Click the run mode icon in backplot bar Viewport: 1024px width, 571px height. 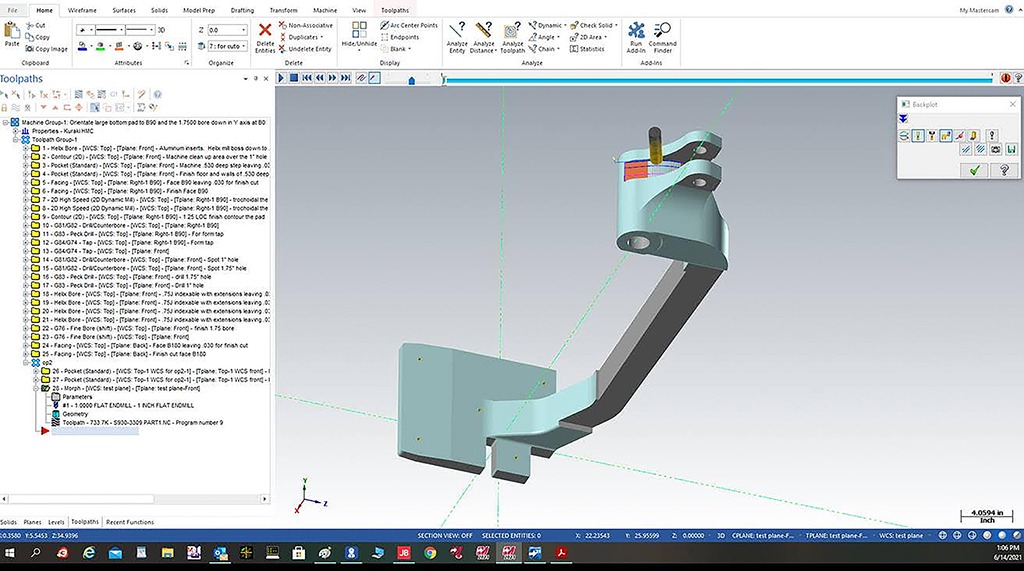[x=374, y=78]
